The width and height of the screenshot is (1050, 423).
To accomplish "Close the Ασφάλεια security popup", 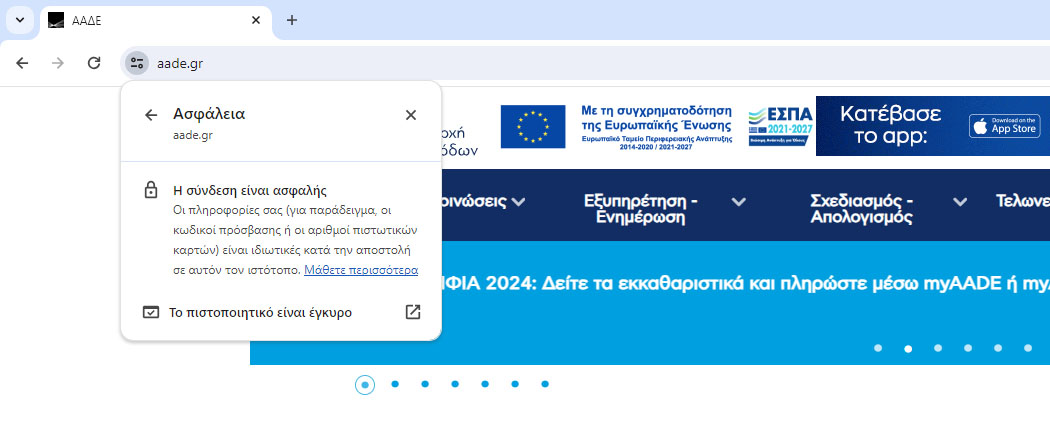I will pyautogui.click(x=410, y=115).
